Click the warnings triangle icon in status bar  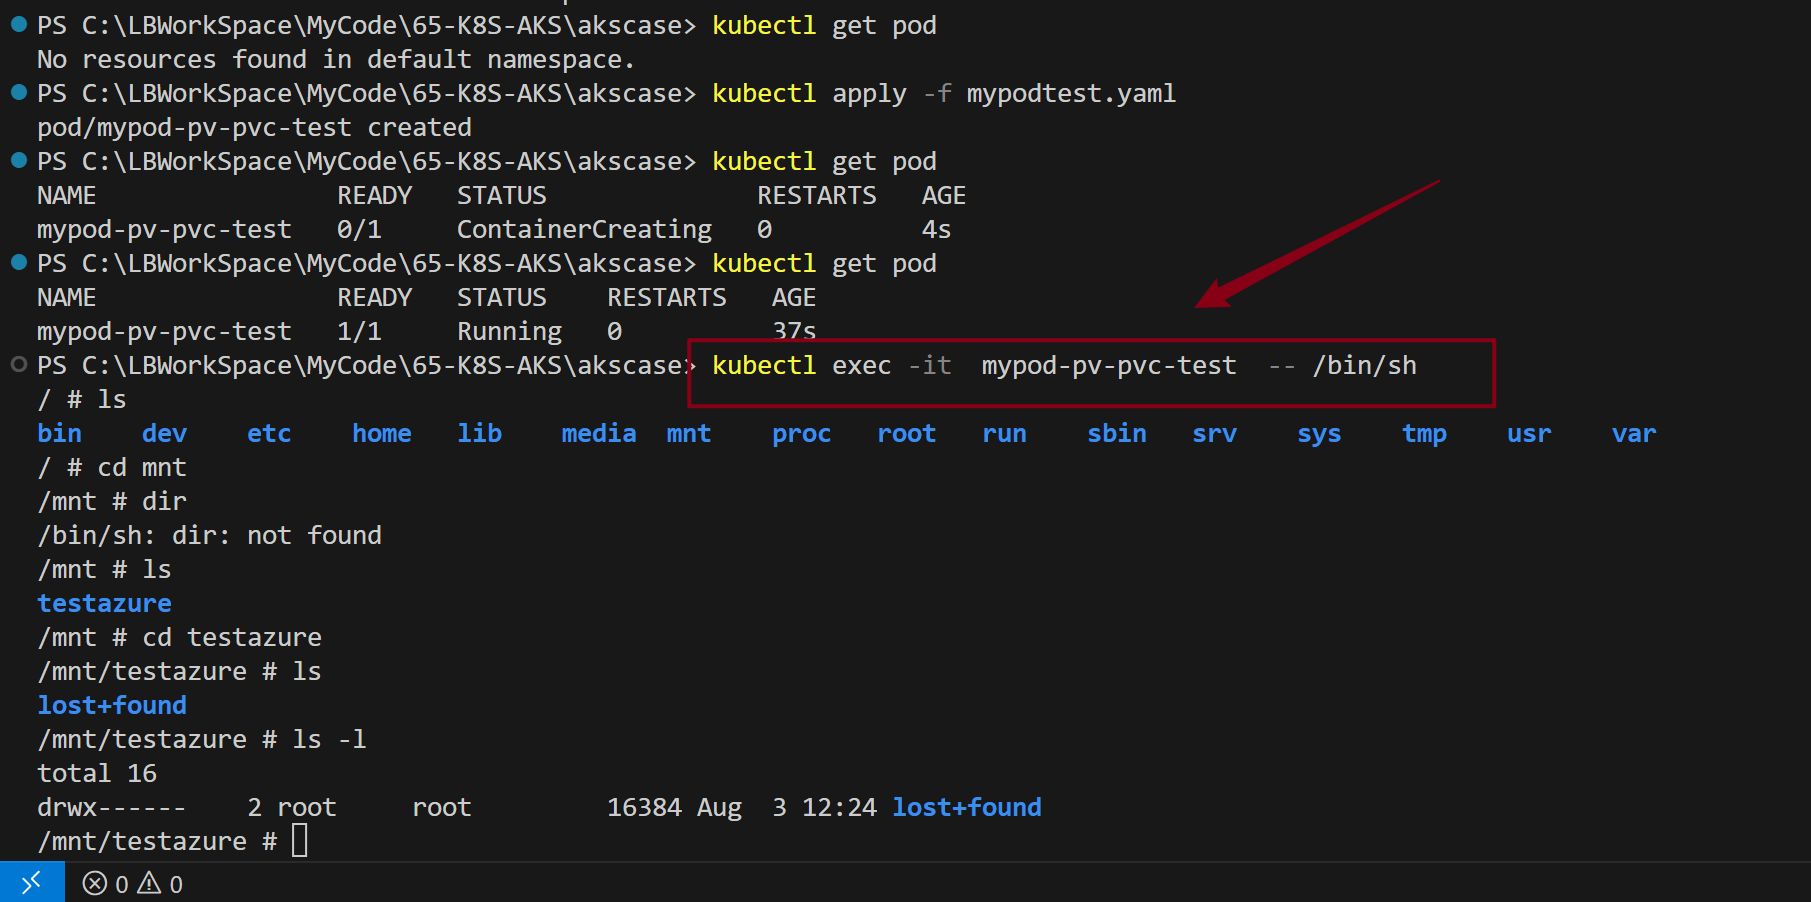coord(149,883)
